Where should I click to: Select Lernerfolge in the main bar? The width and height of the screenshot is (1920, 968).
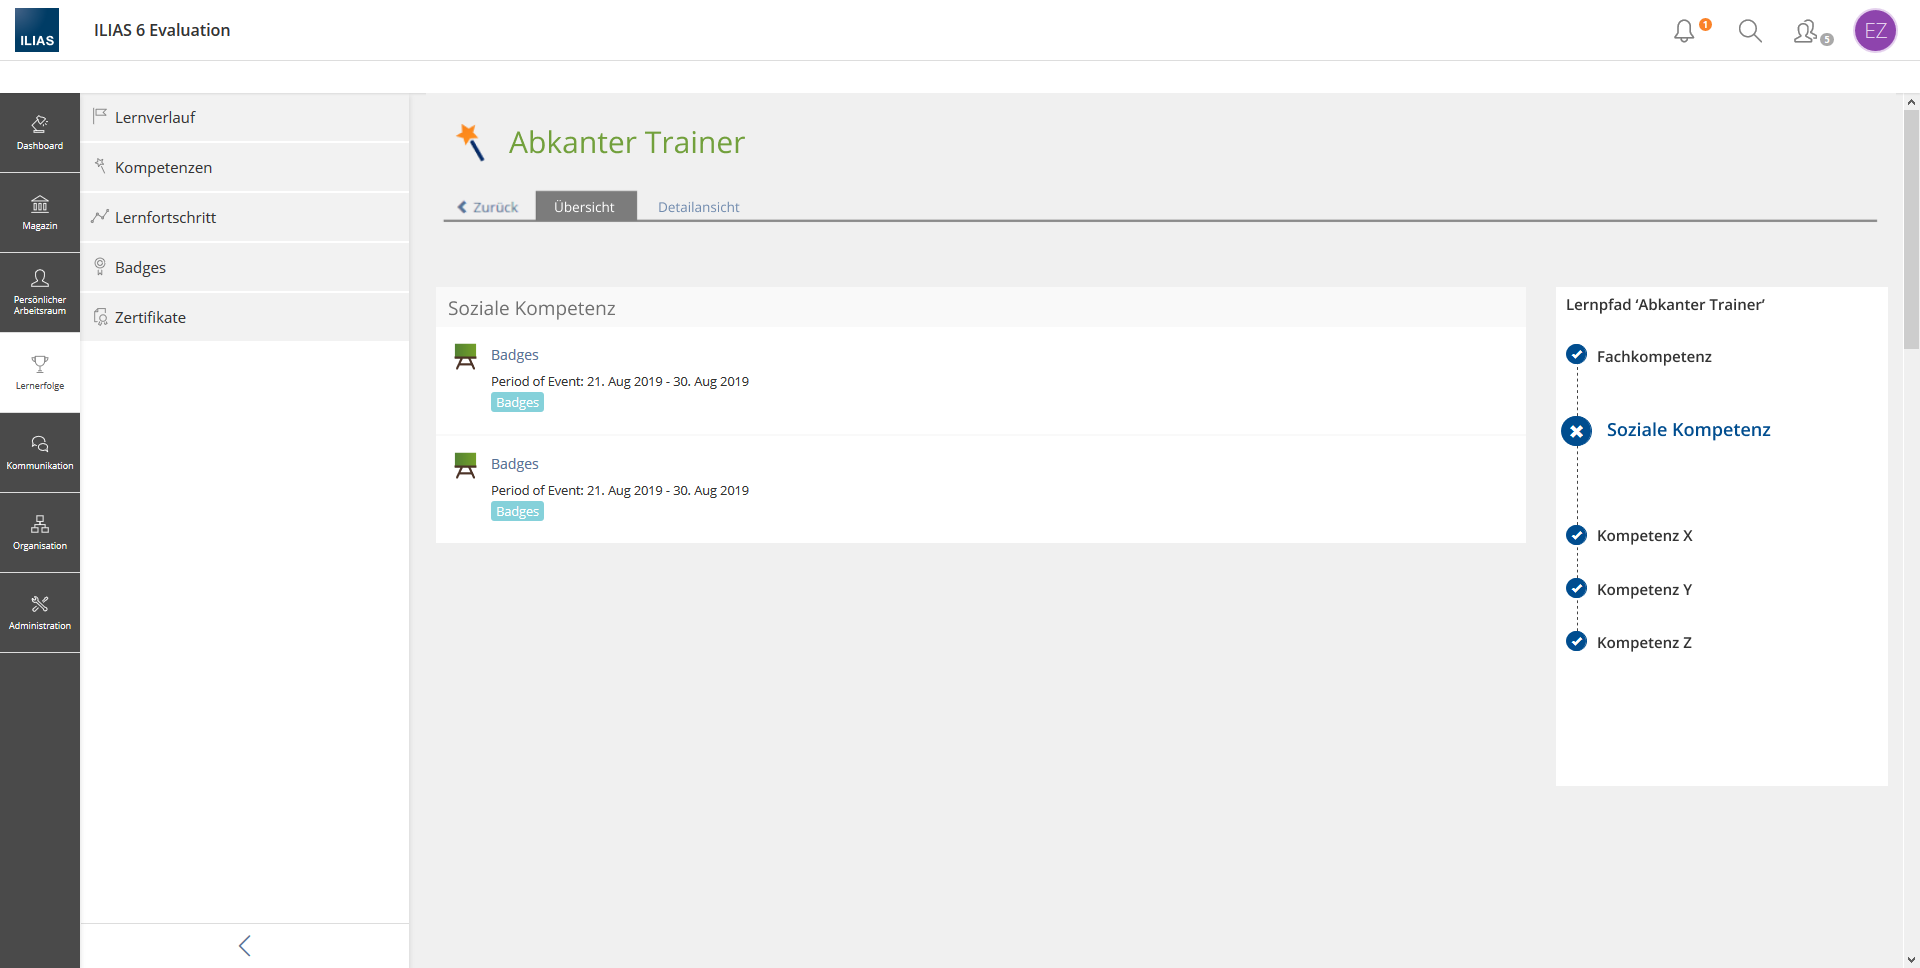click(x=40, y=373)
